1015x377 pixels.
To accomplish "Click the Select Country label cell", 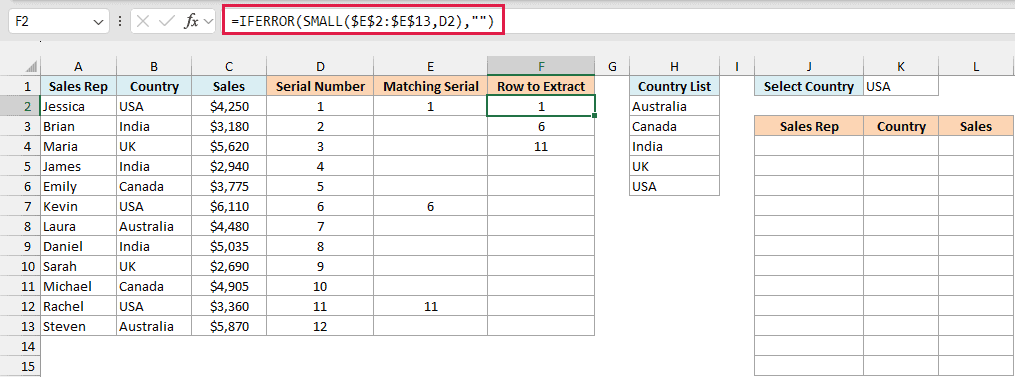I will point(809,86).
